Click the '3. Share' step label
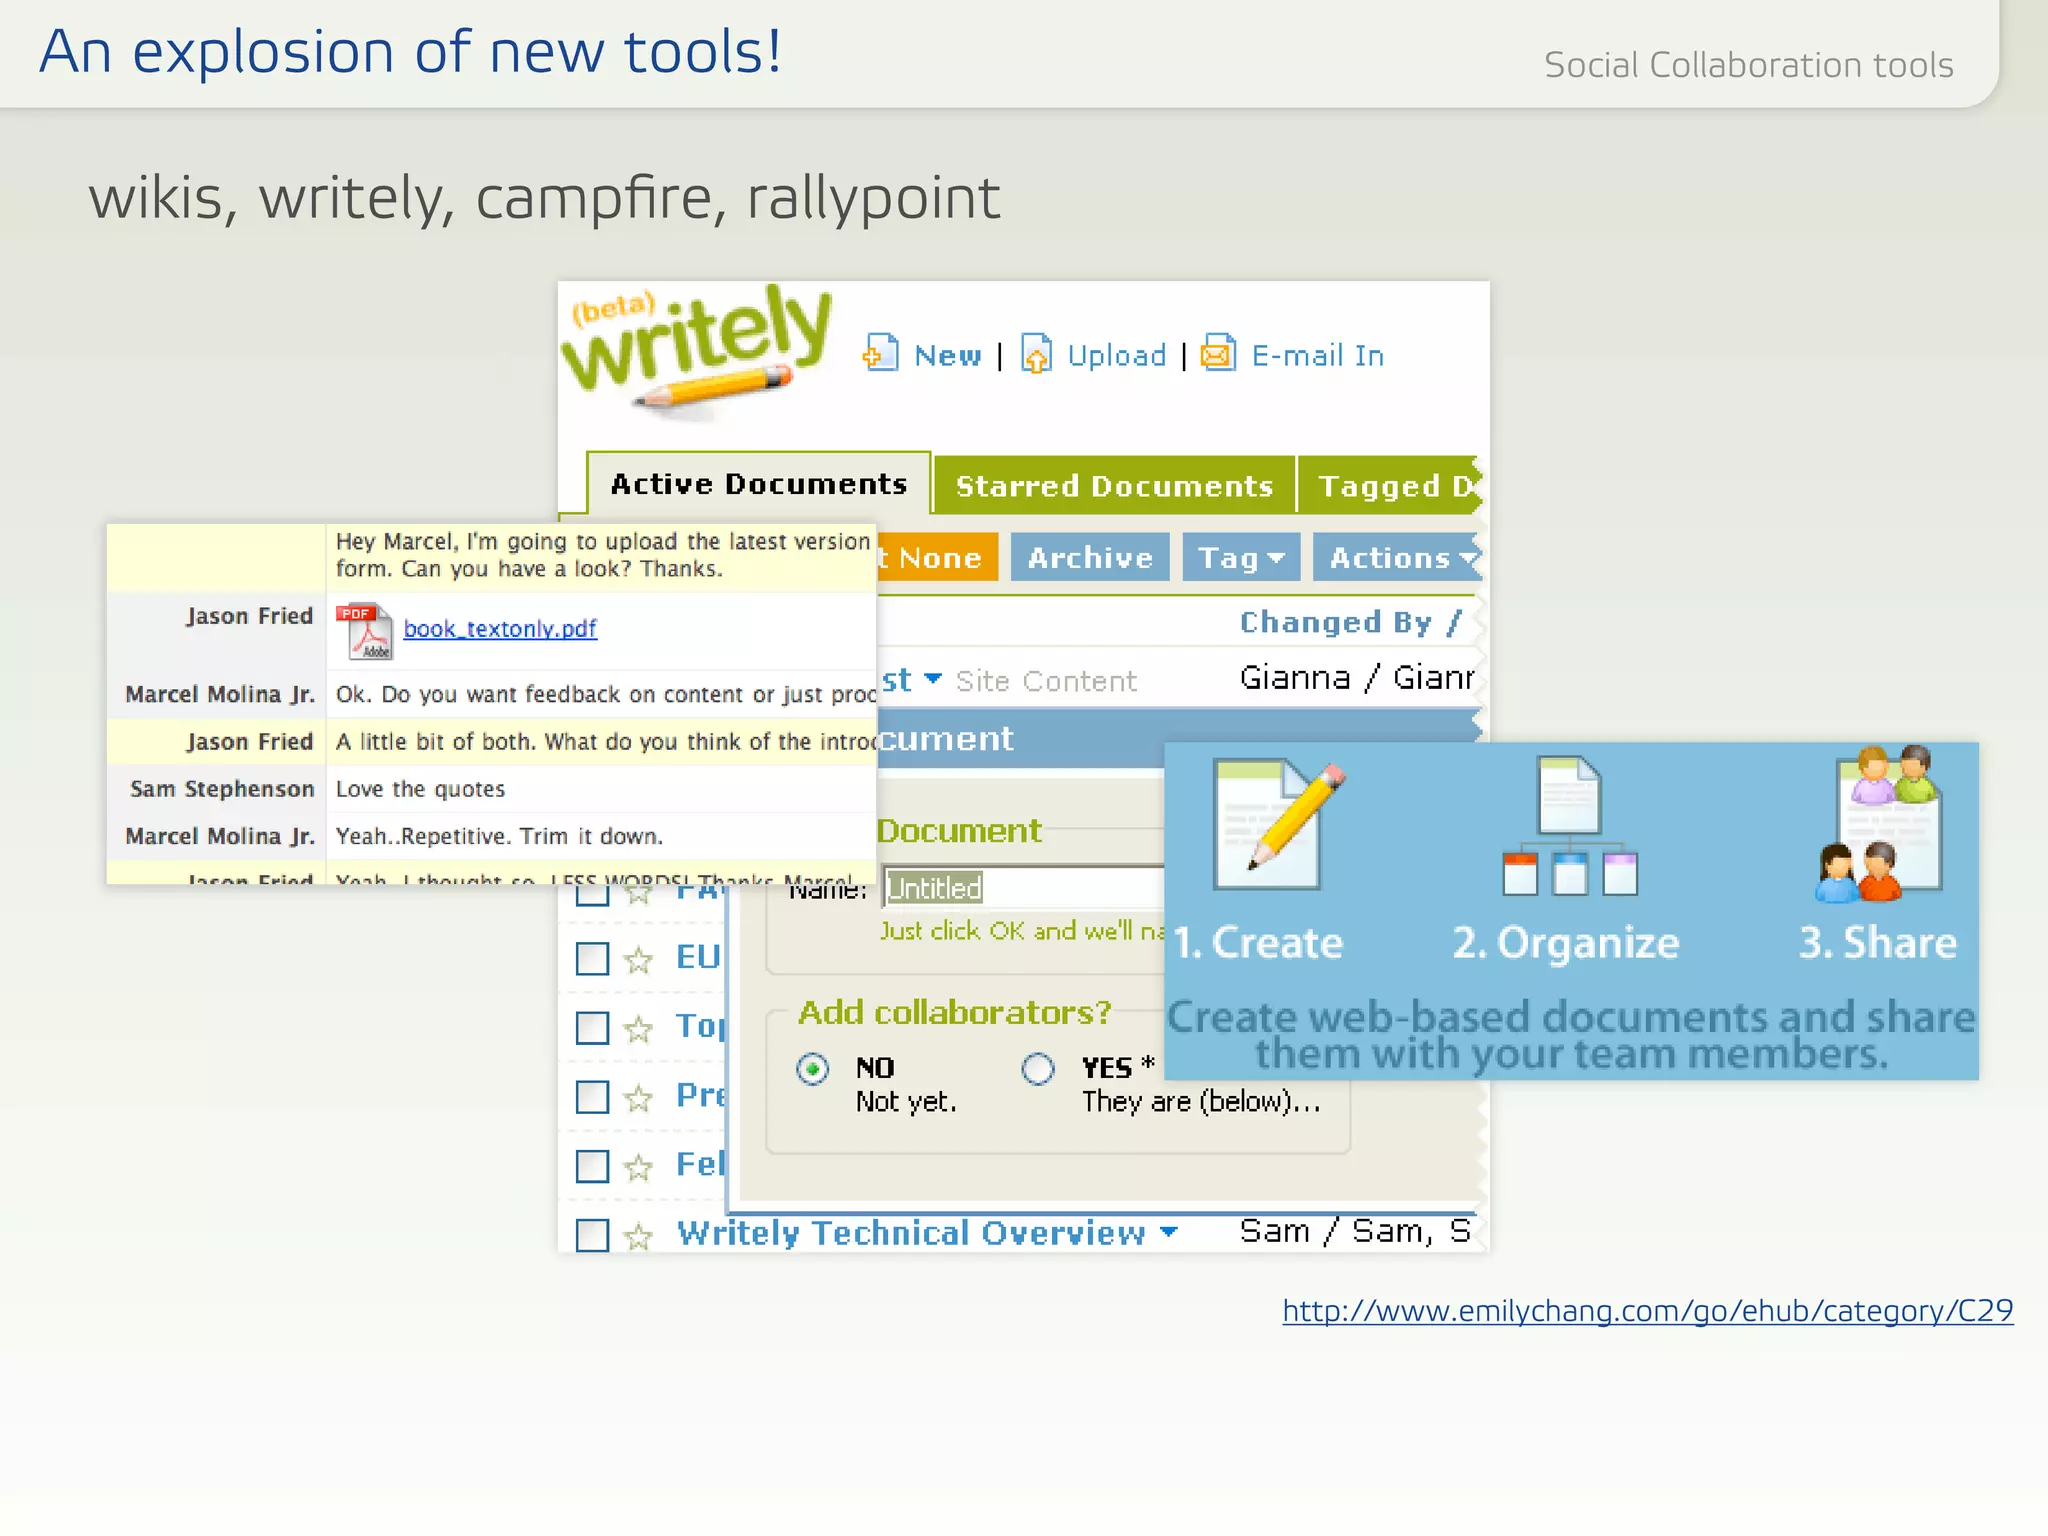This screenshot has height=1536, width=2048. tap(1877, 942)
